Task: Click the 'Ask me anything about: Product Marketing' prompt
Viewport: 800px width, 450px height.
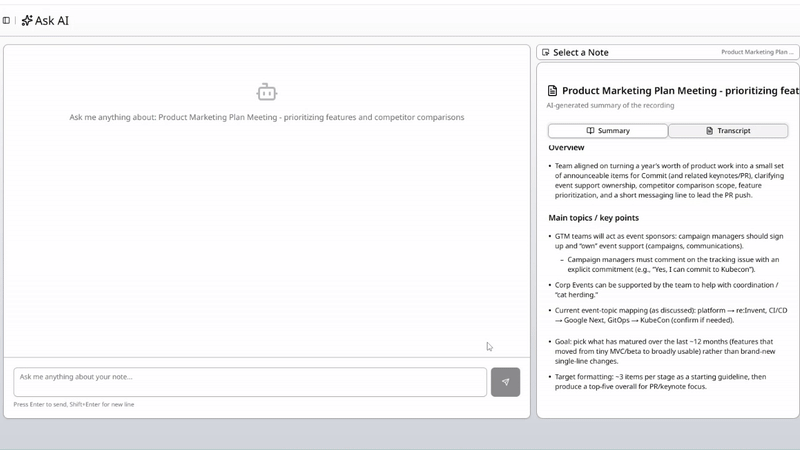Action: [x=267, y=117]
